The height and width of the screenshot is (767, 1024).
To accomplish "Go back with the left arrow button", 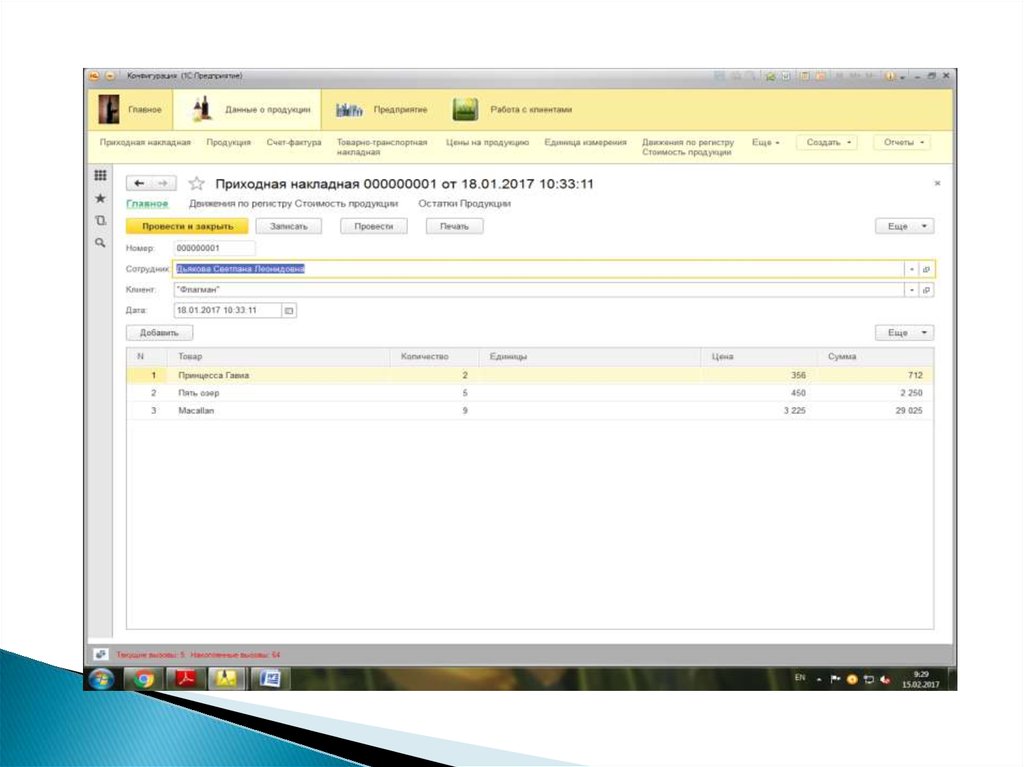I will coord(139,184).
